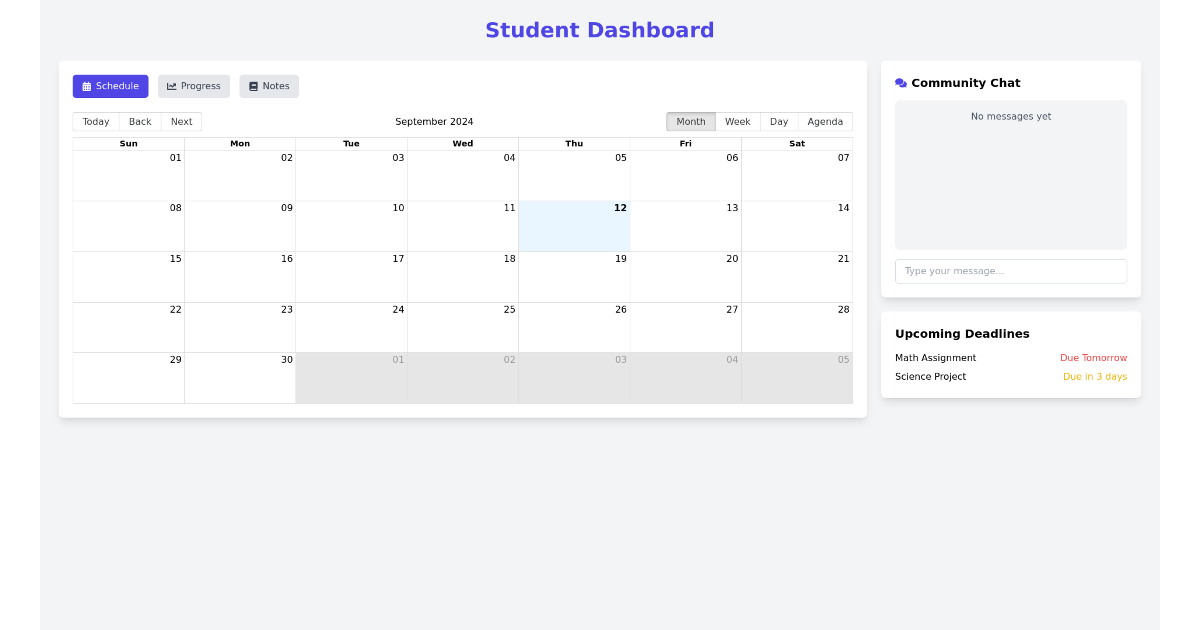Switch to the Notes tab
The image size is (1200, 630).
tap(269, 87)
